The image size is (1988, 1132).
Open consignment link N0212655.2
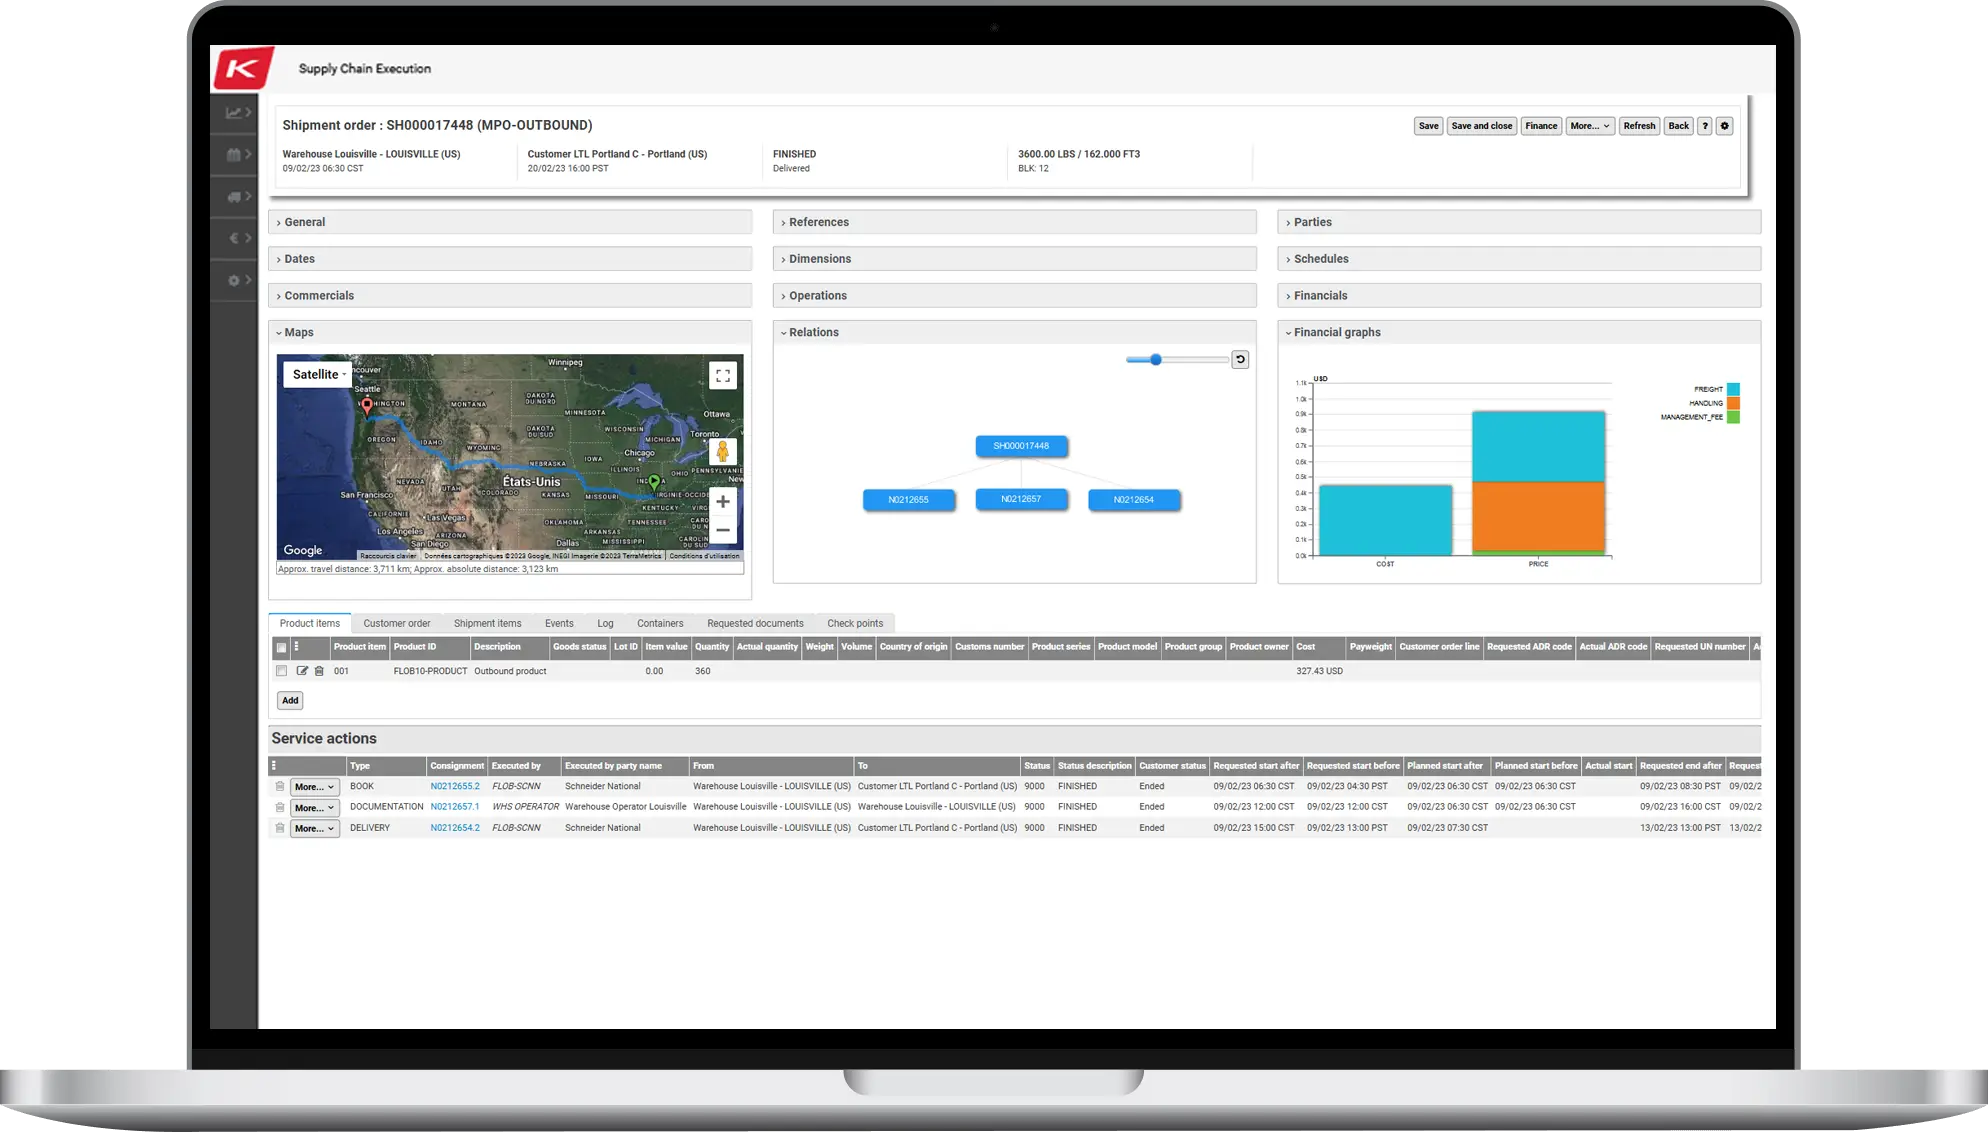pos(455,786)
